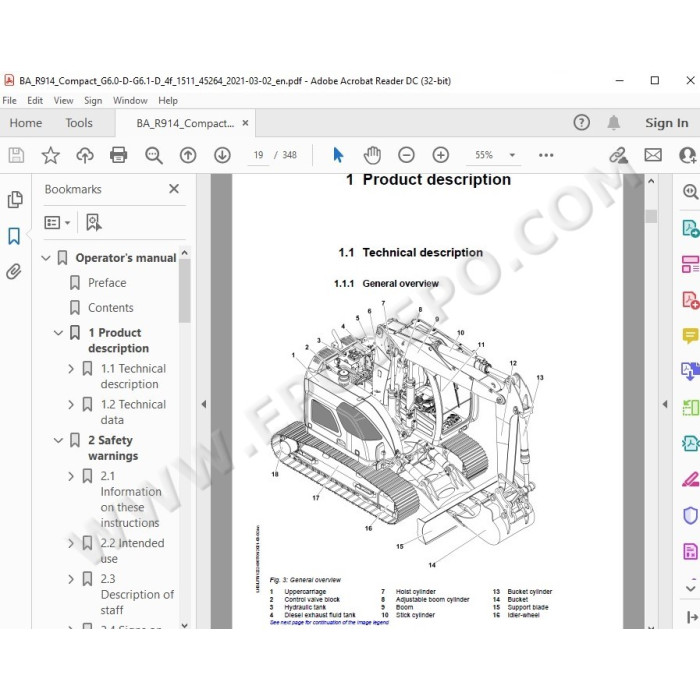Bookmark this file with the star icon
700x700 pixels.
click(50, 155)
